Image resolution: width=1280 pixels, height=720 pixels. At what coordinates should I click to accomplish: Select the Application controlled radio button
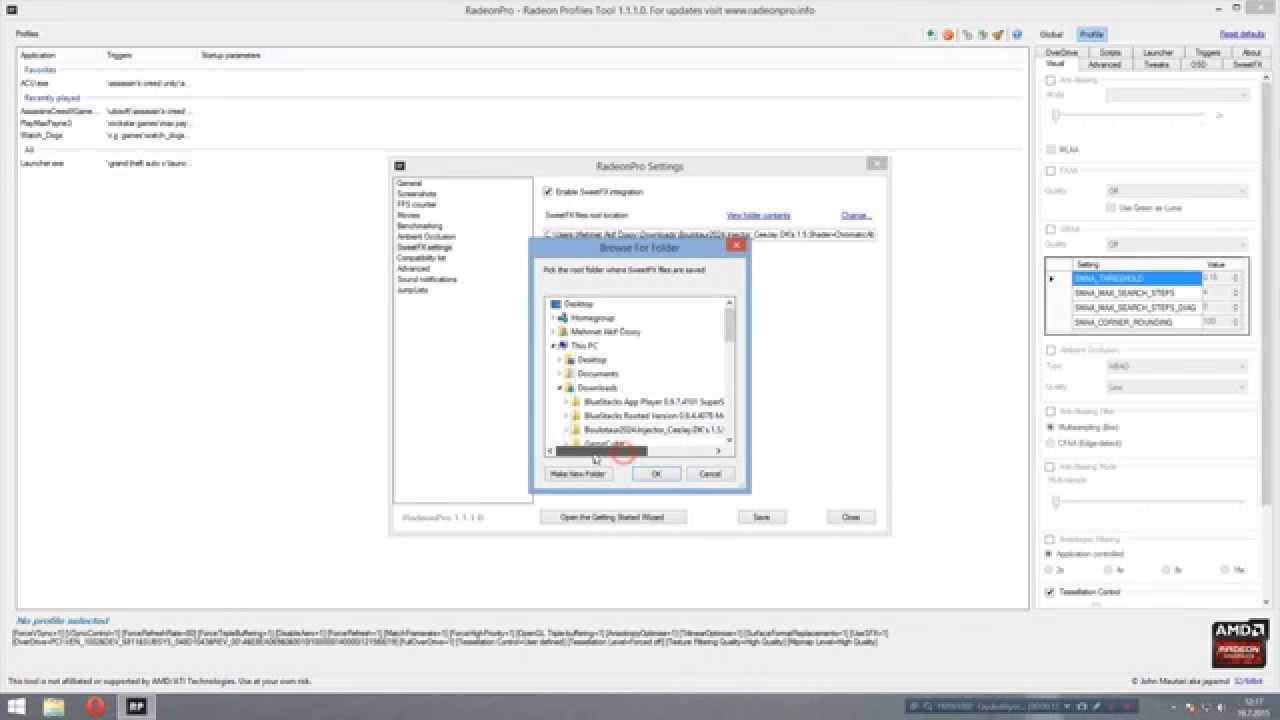[1049, 553]
